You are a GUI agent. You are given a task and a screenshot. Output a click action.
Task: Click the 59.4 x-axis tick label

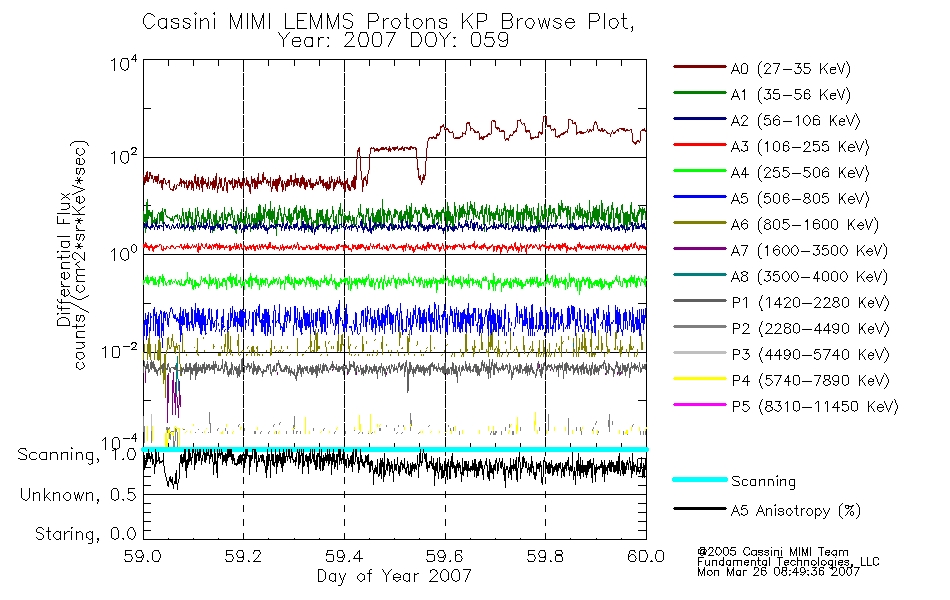click(345, 556)
